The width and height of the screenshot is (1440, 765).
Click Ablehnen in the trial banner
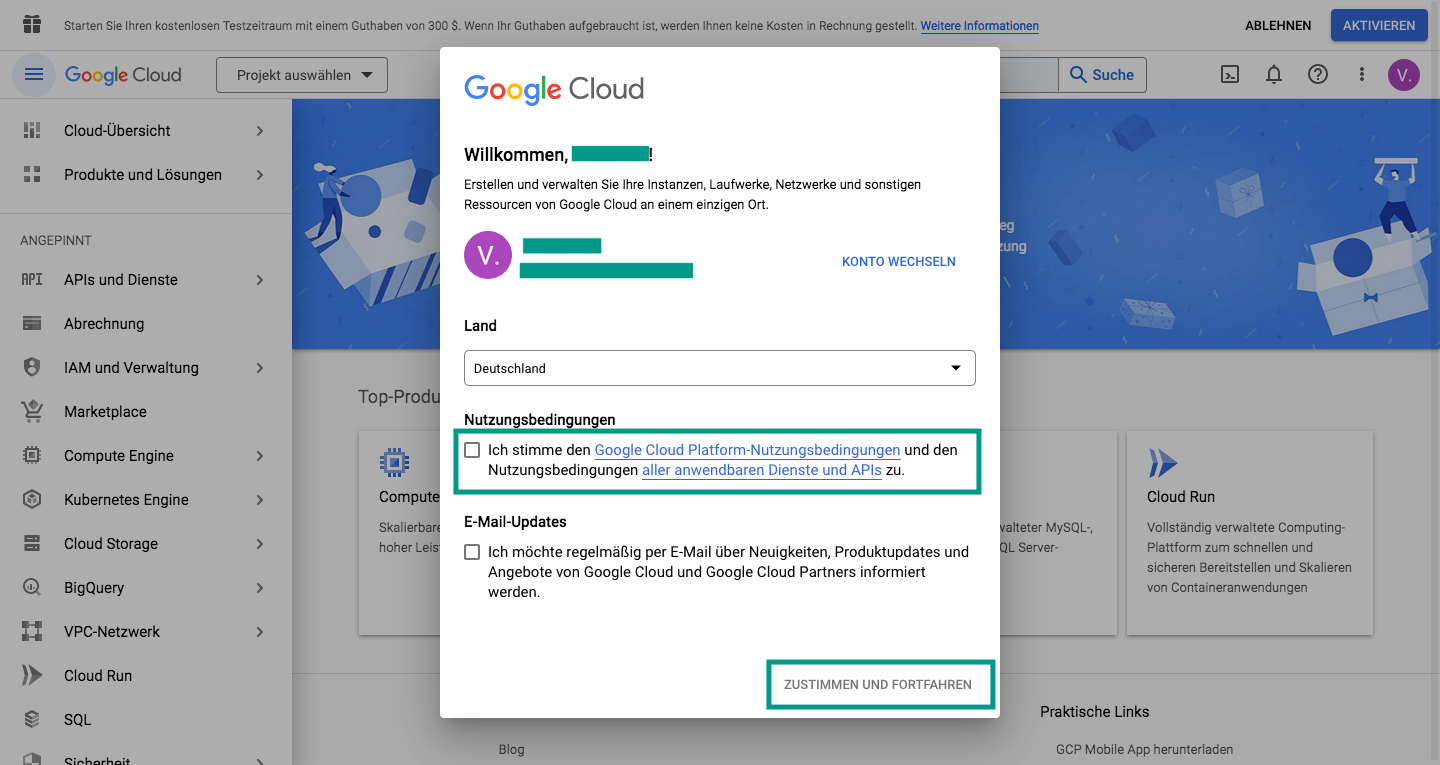point(1278,25)
